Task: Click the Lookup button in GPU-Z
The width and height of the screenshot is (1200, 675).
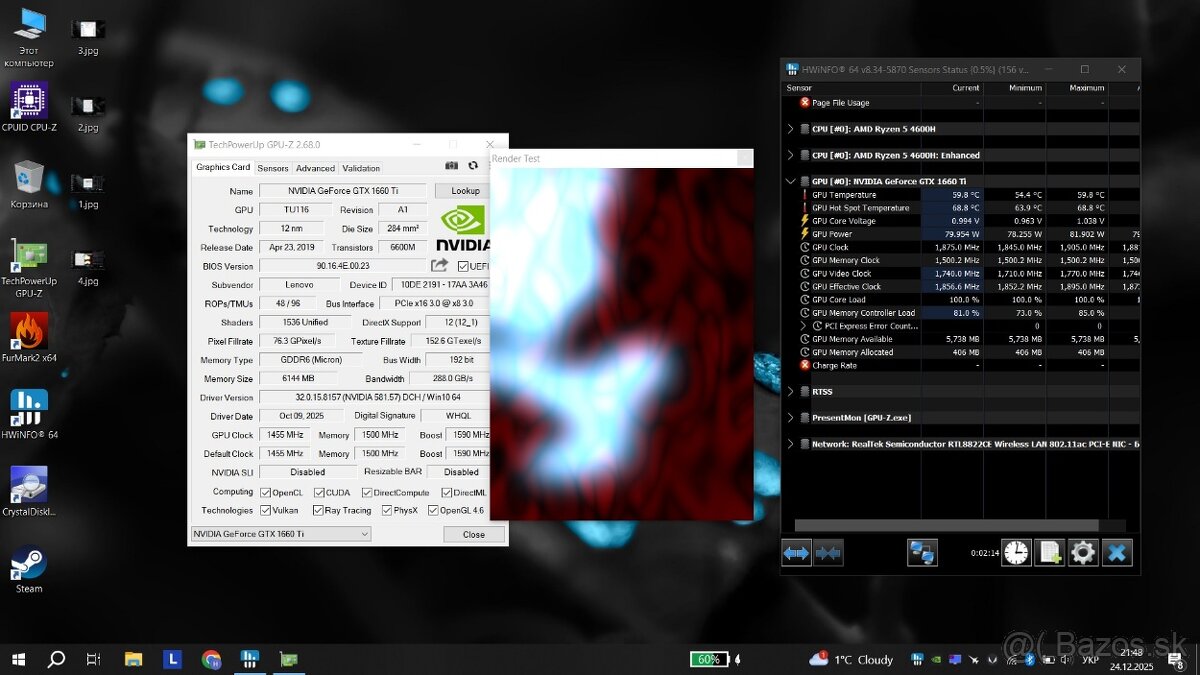Action: [463, 190]
